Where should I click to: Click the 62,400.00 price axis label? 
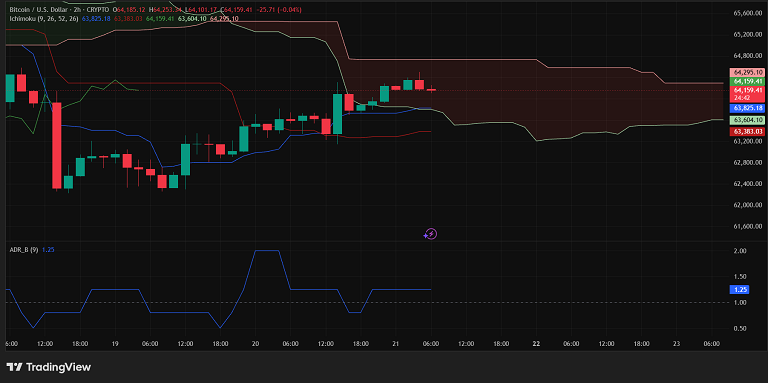tap(747, 184)
